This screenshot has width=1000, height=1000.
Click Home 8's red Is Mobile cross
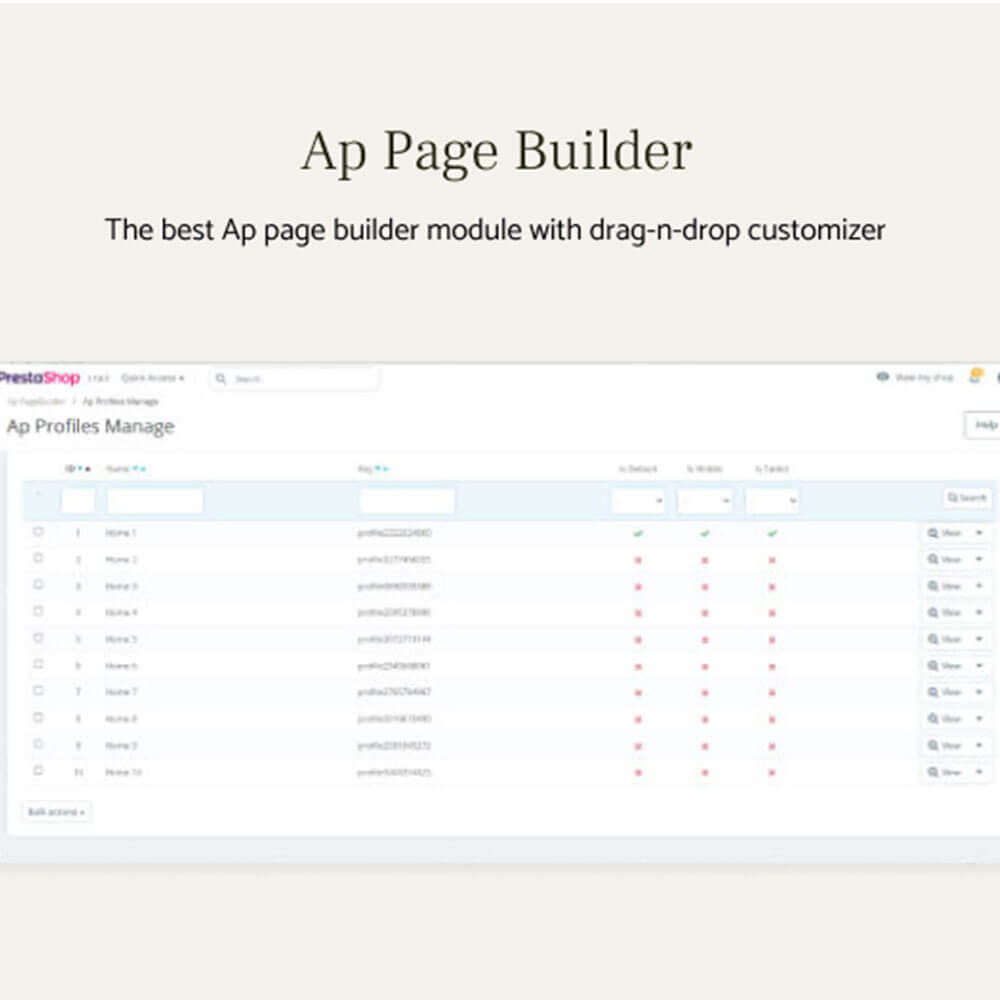[705, 719]
